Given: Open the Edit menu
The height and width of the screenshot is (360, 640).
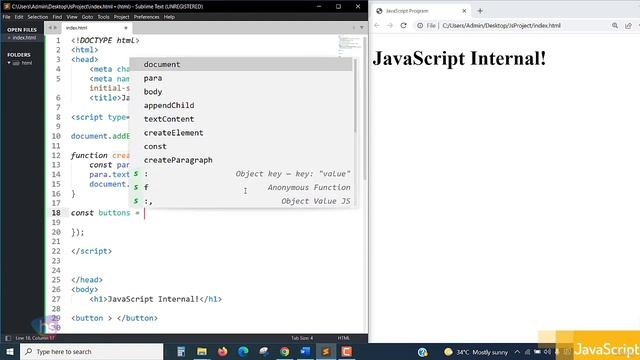Looking at the screenshot, I should (x=19, y=17).
